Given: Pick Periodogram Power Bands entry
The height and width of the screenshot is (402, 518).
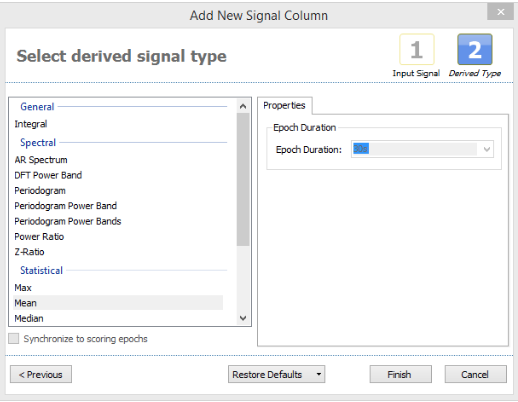Looking at the screenshot, I should pyautogui.click(x=118, y=221).
